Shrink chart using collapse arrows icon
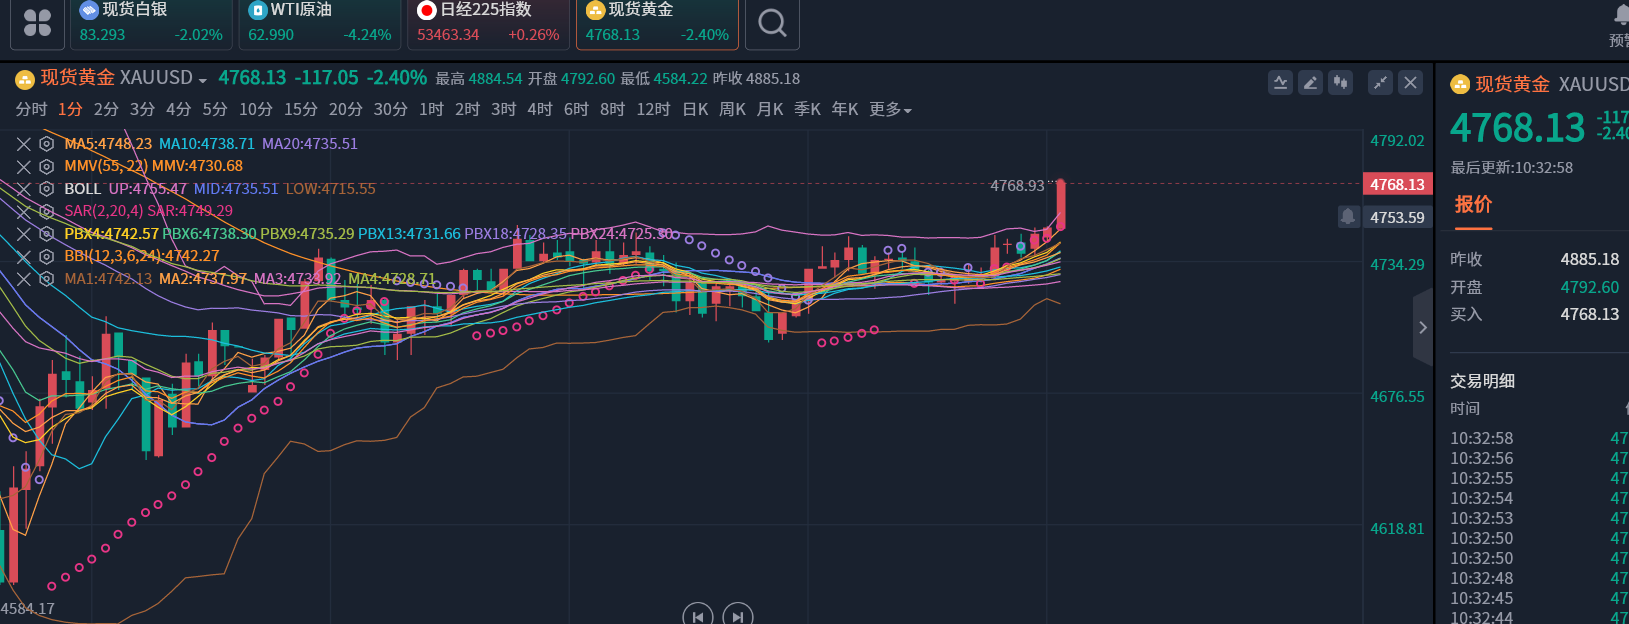The width and height of the screenshot is (1629, 624). pos(1380,83)
